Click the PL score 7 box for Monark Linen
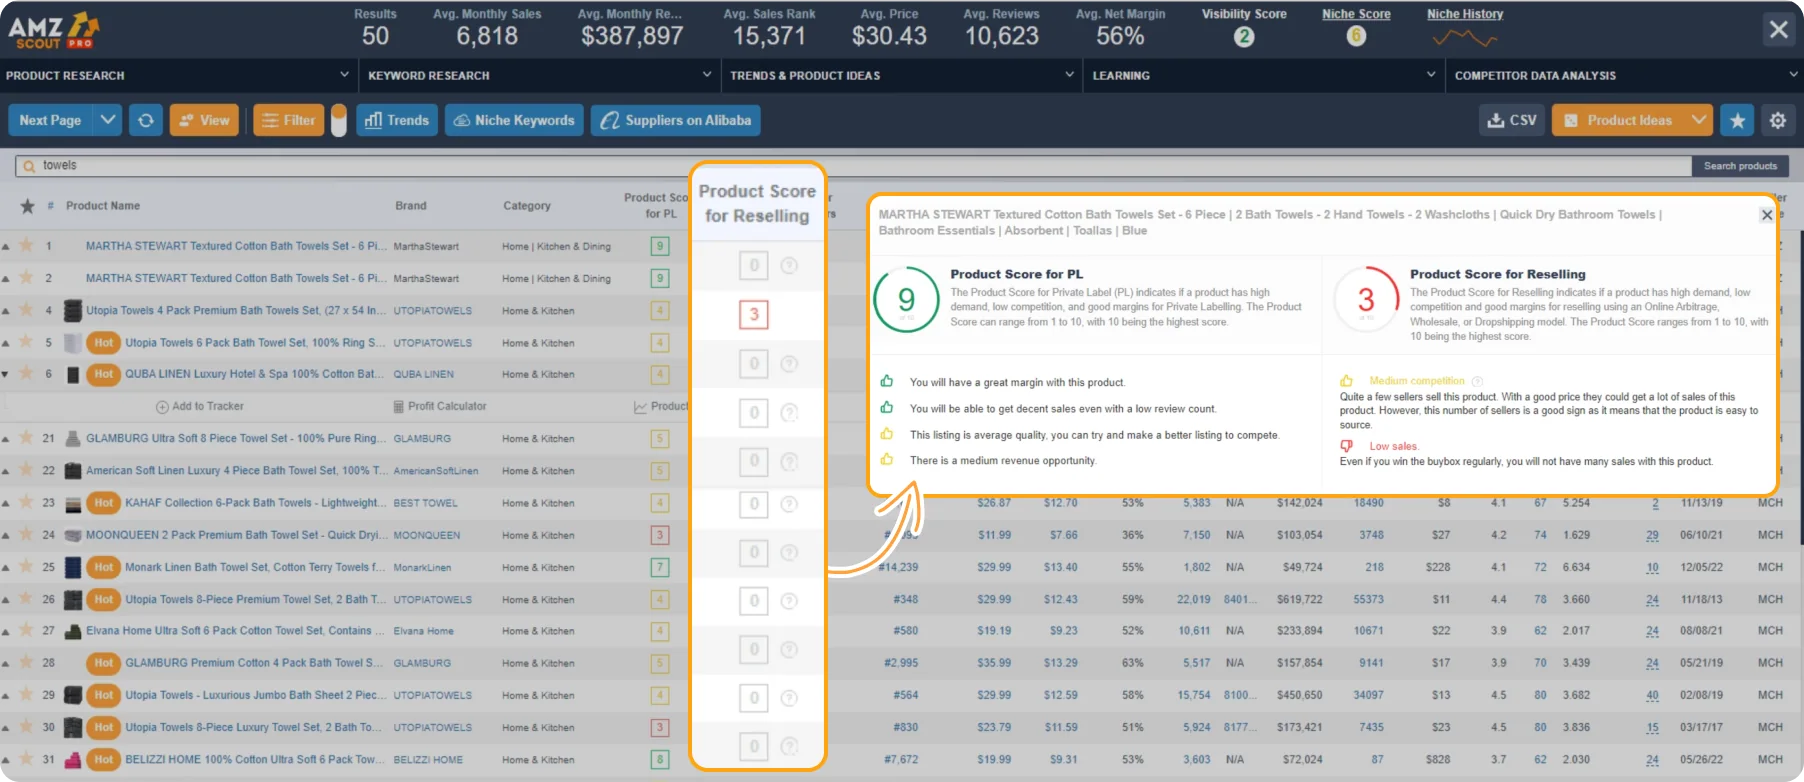The height and width of the screenshot is (782, 1804). click(660, 567)
